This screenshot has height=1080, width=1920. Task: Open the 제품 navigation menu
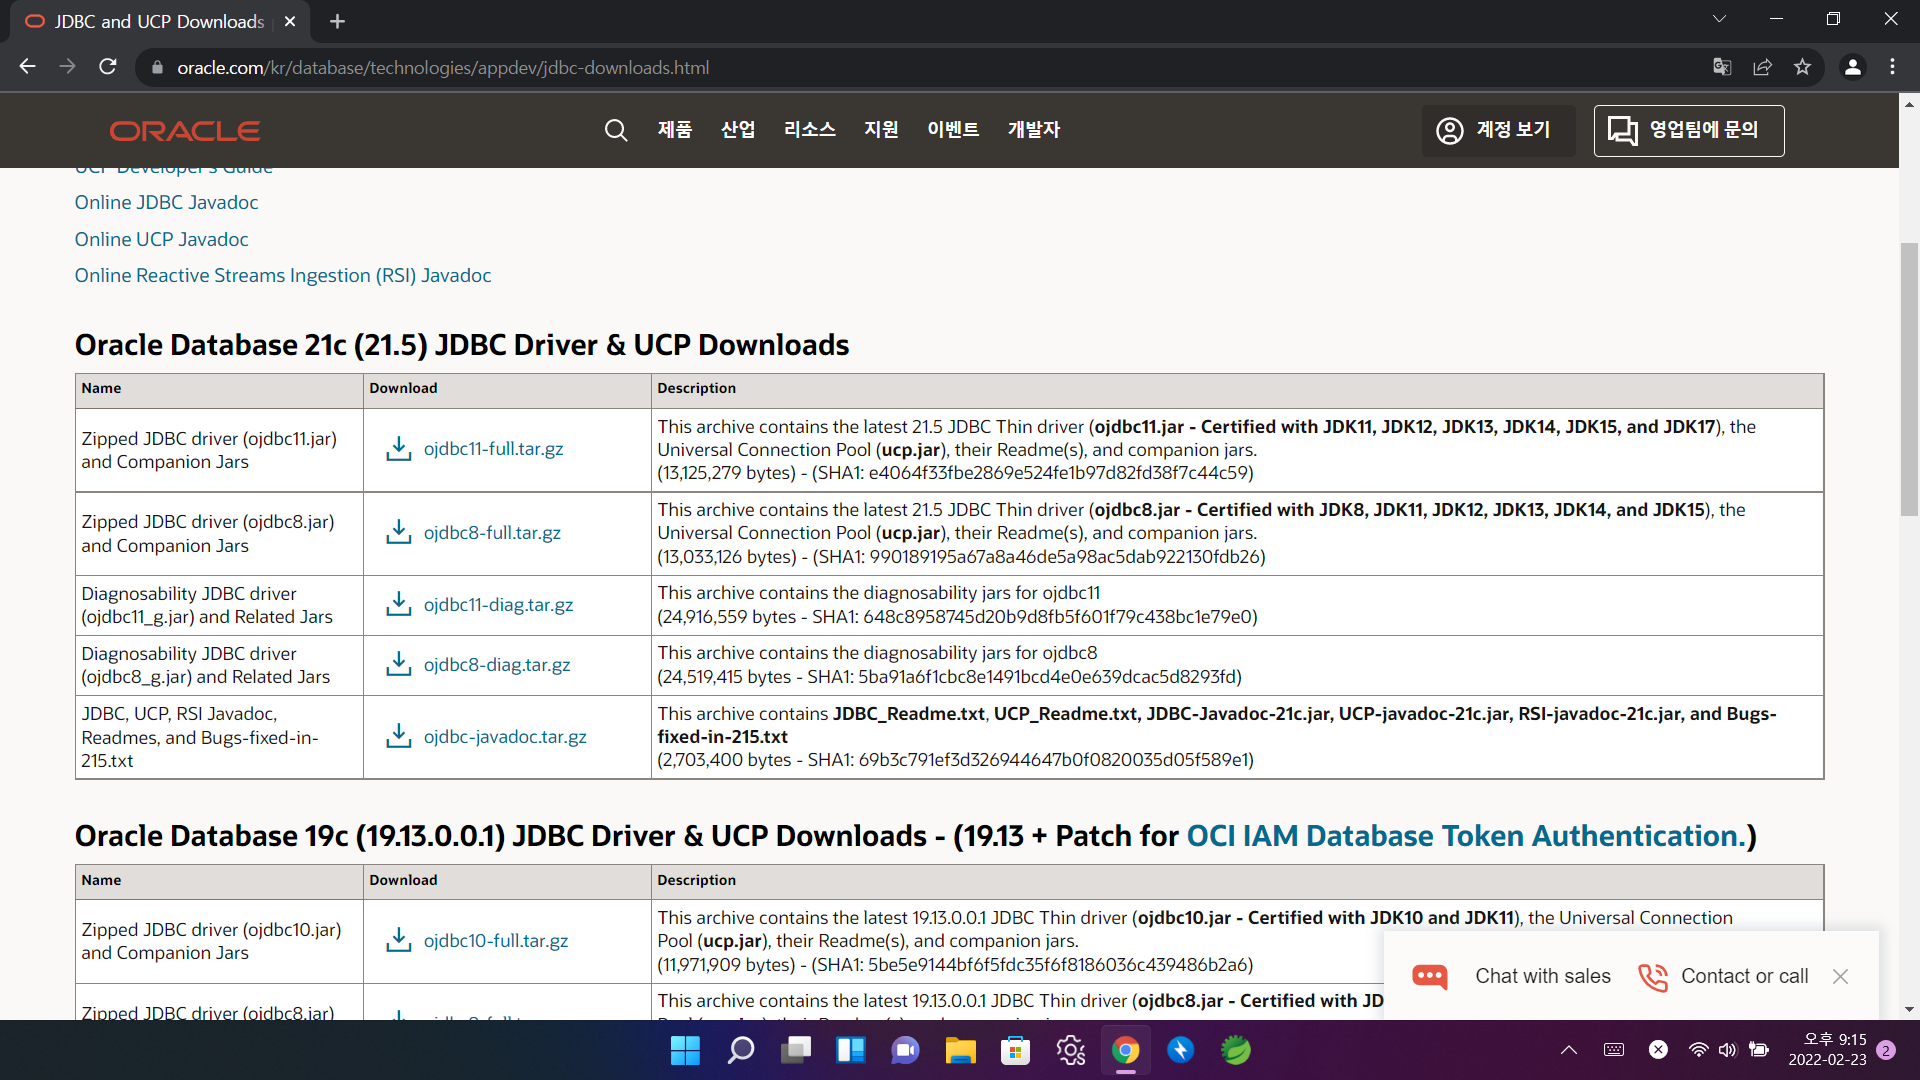tap(675, 130)
